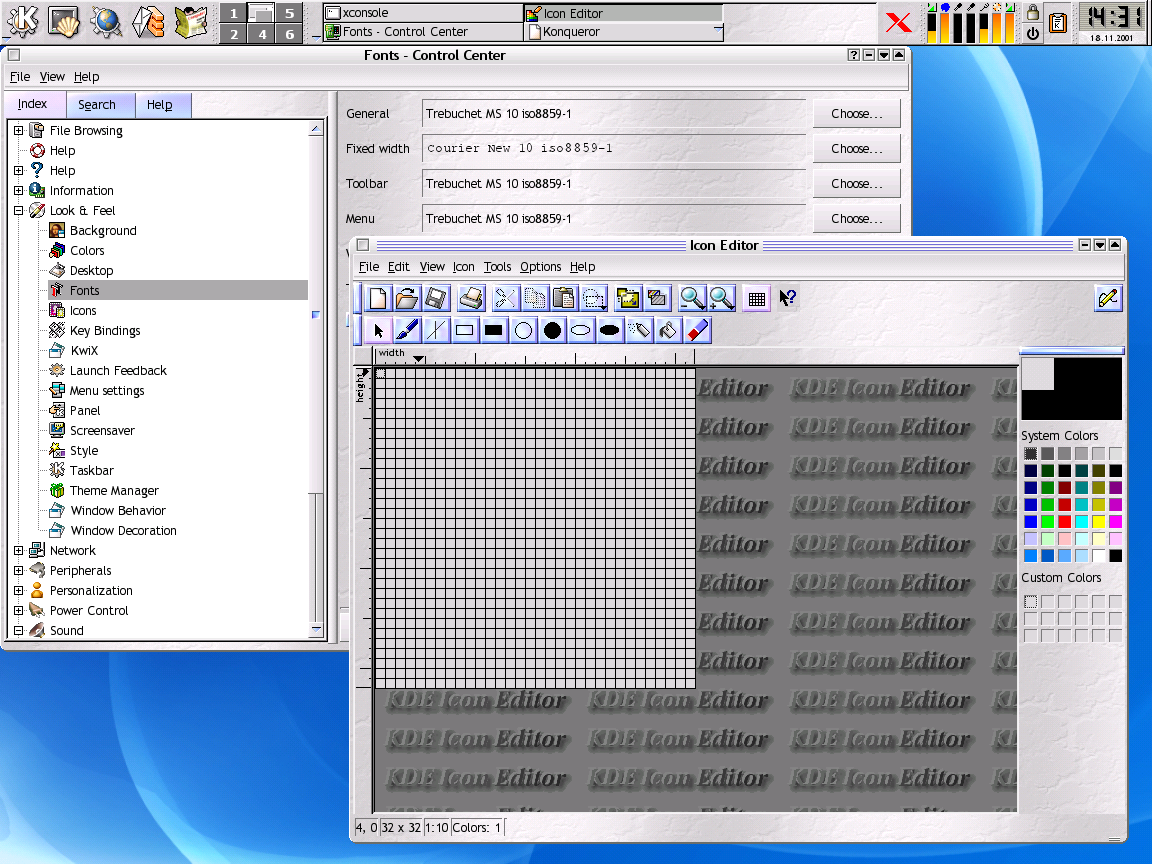Screen dimensions: 1152x864
Task: Click Choose button for Fixed width font
Action: 857,148
